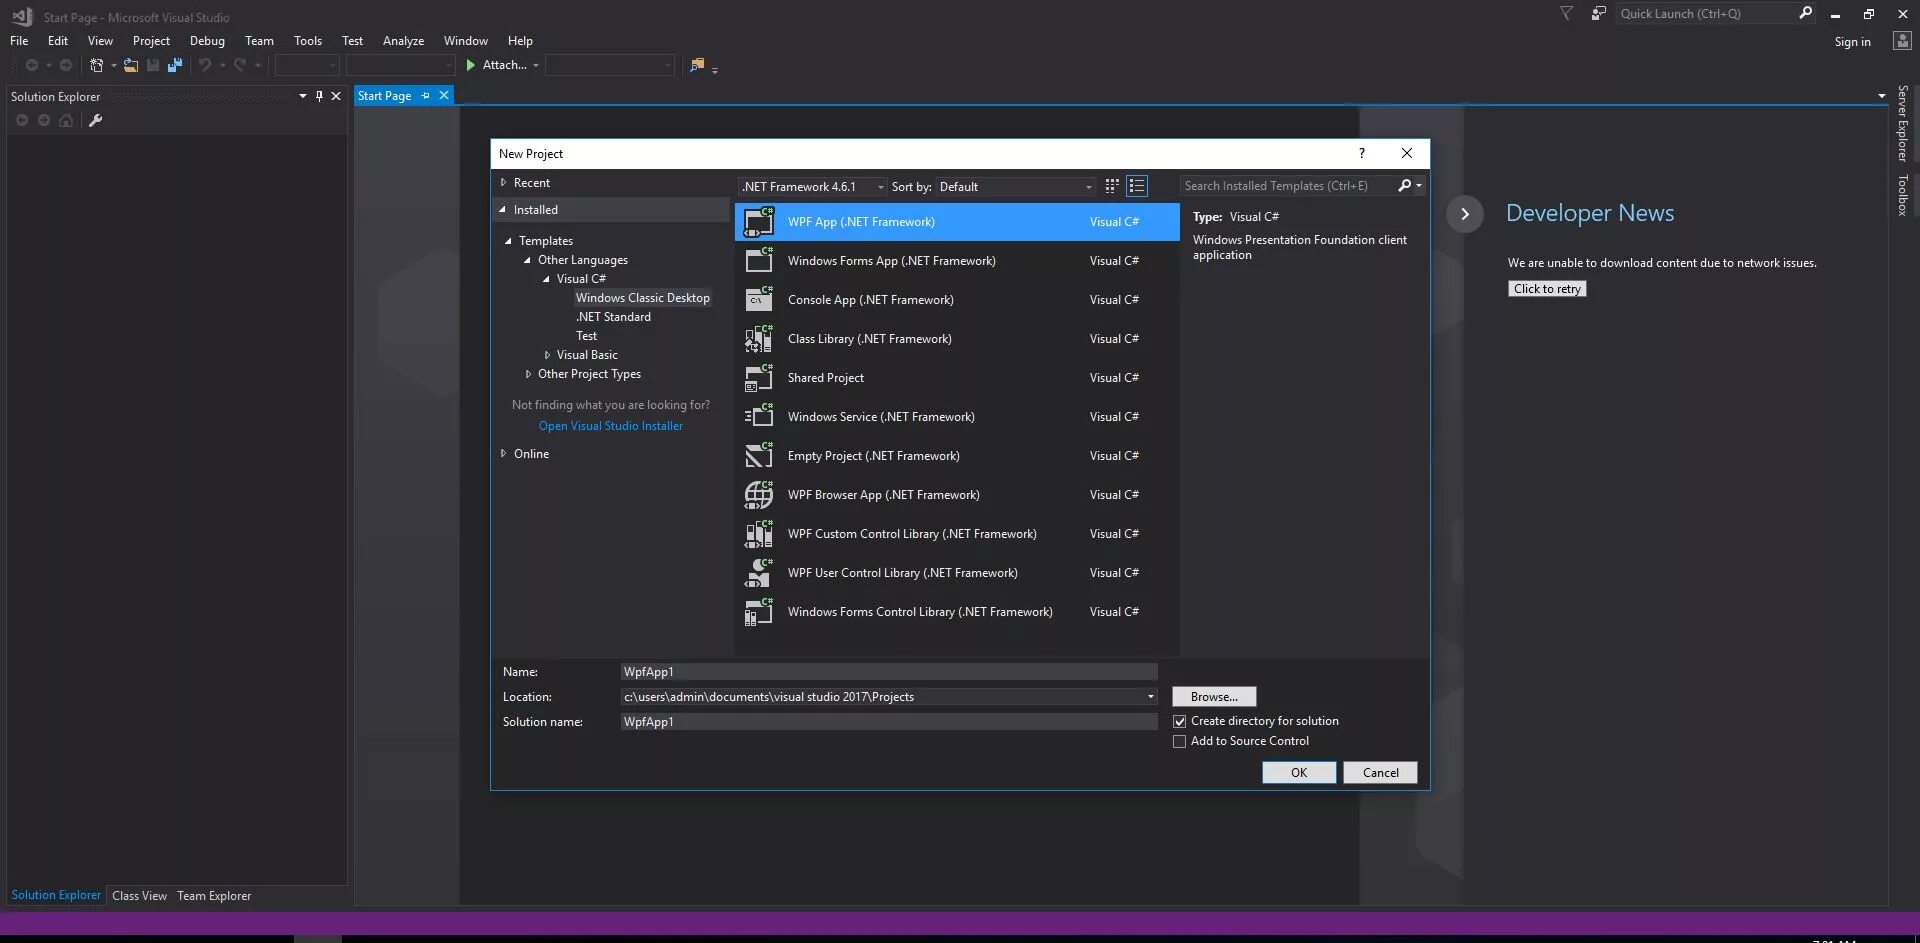The width and height of the screenshot is (1920, 943).
Task: Pin the Start Page tab
Action: tap(425, 96)
